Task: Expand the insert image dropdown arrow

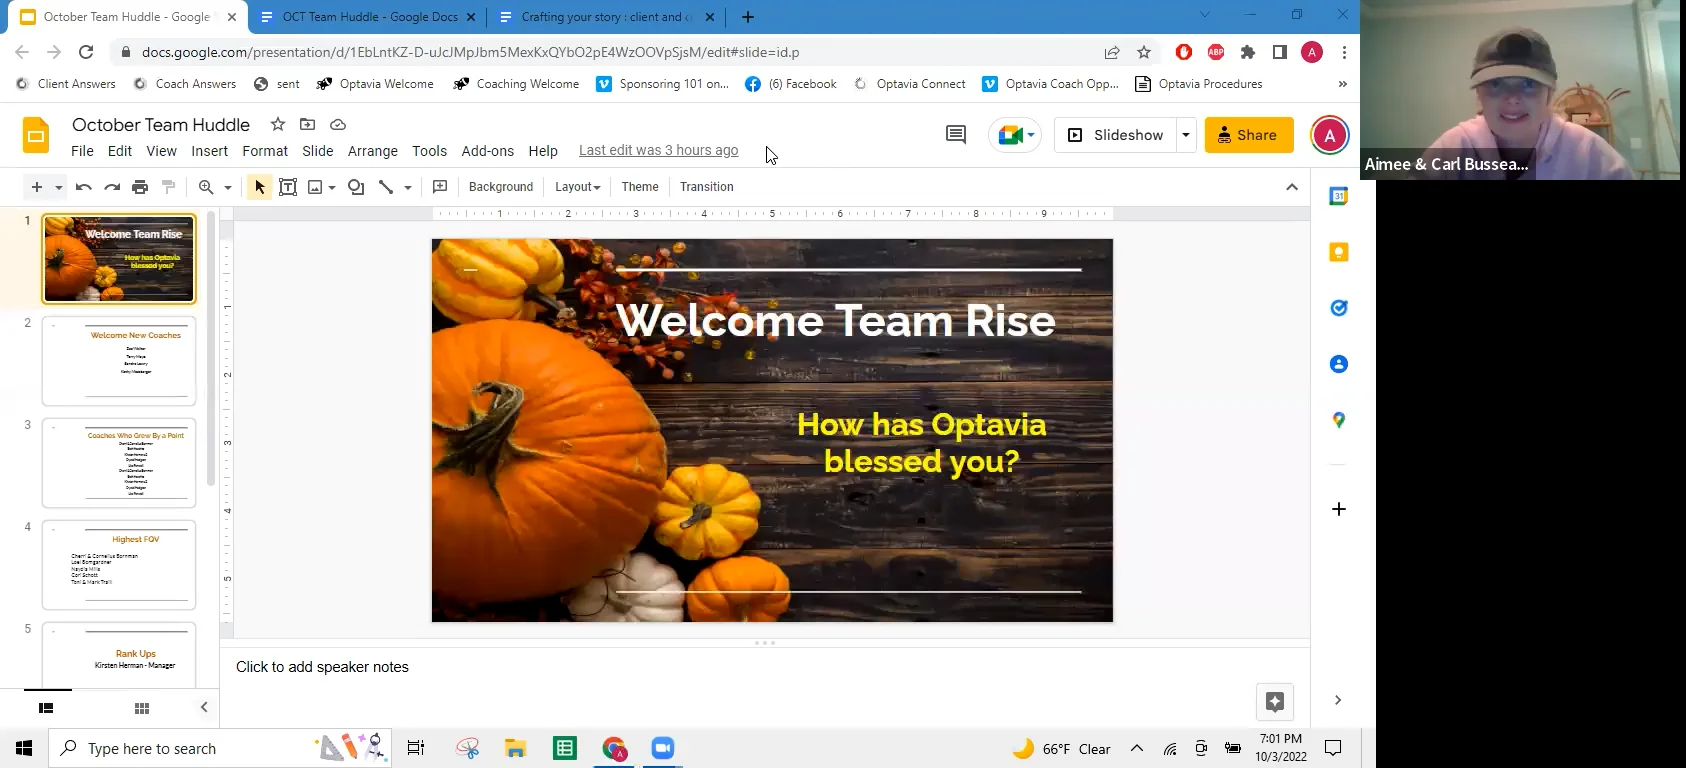Action: pos(332,187)
